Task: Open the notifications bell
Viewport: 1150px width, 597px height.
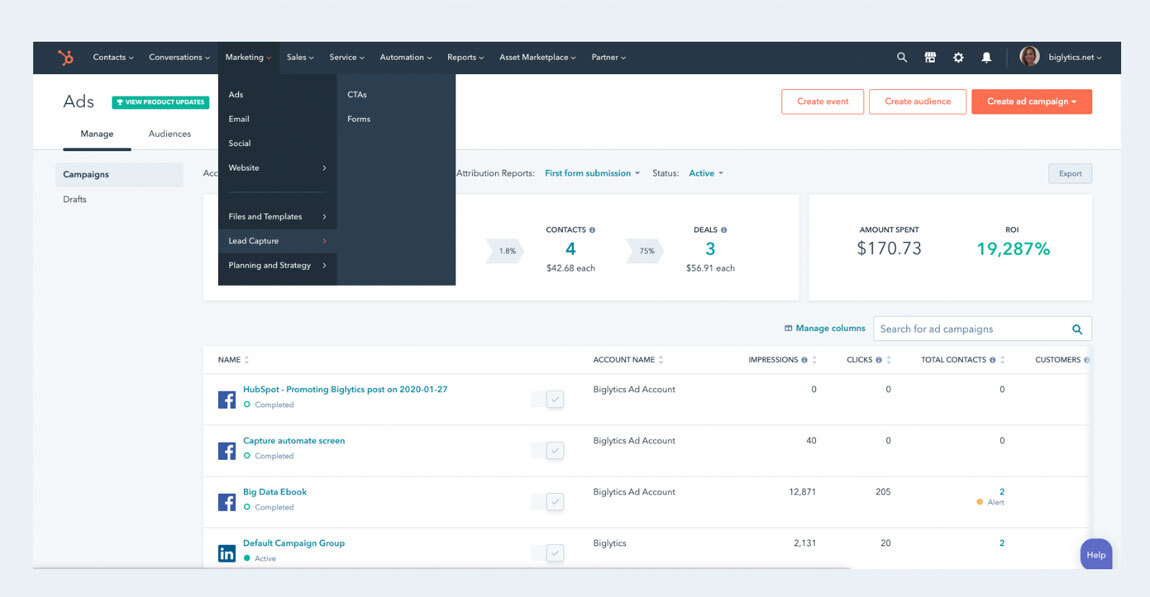Action: [986, 57]
